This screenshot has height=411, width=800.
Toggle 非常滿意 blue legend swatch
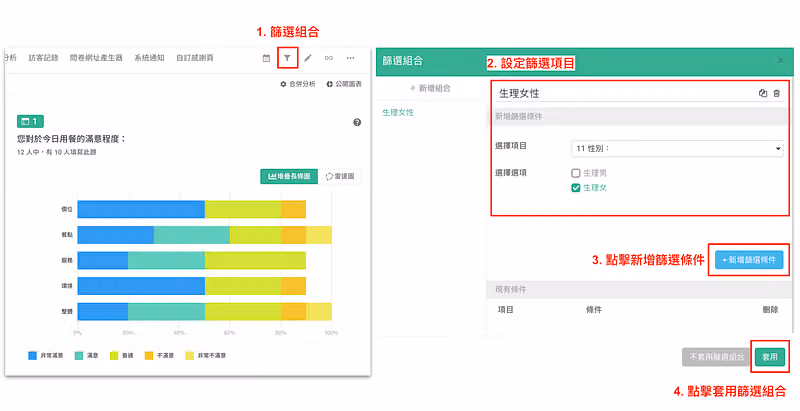(x=33, y=355)
